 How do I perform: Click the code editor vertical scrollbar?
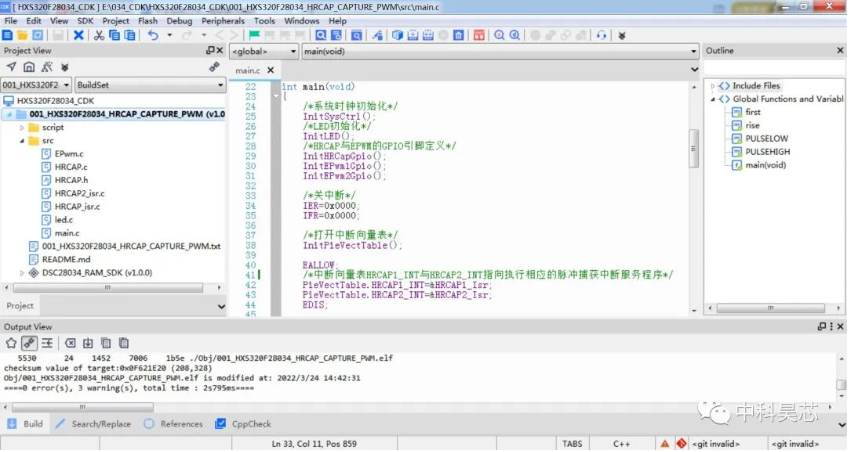pyautogui.click(x=694, y=148)
